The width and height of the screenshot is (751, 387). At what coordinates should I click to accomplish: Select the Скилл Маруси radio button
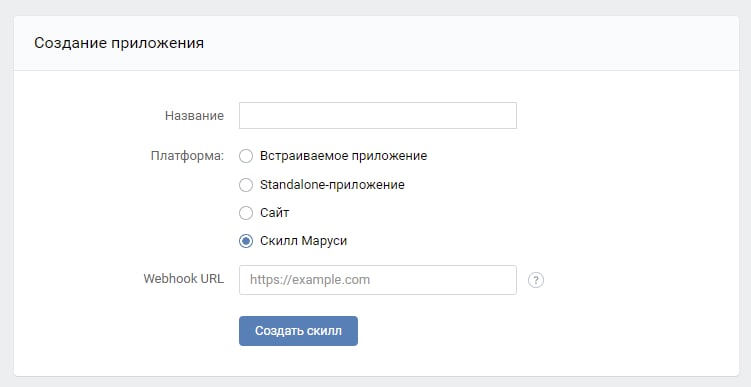pyautogui.click(x=246, y=241)
